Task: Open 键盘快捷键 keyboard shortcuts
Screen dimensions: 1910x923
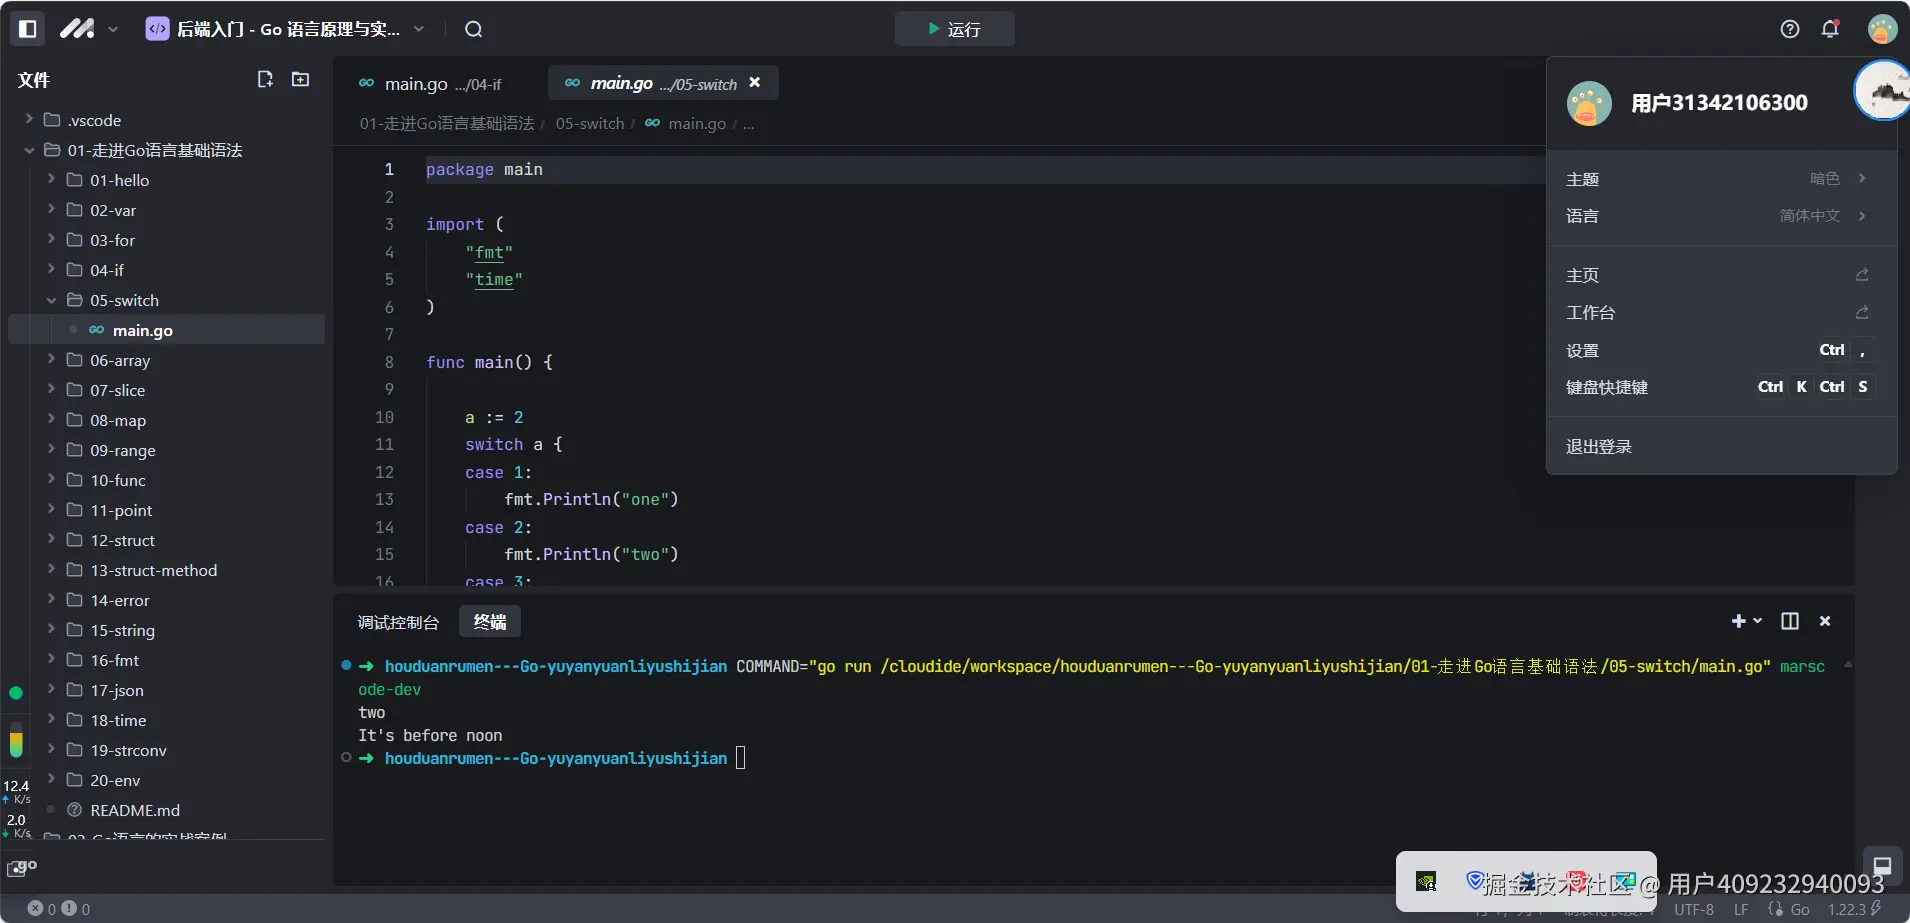Action: (x=1606, y=387)
